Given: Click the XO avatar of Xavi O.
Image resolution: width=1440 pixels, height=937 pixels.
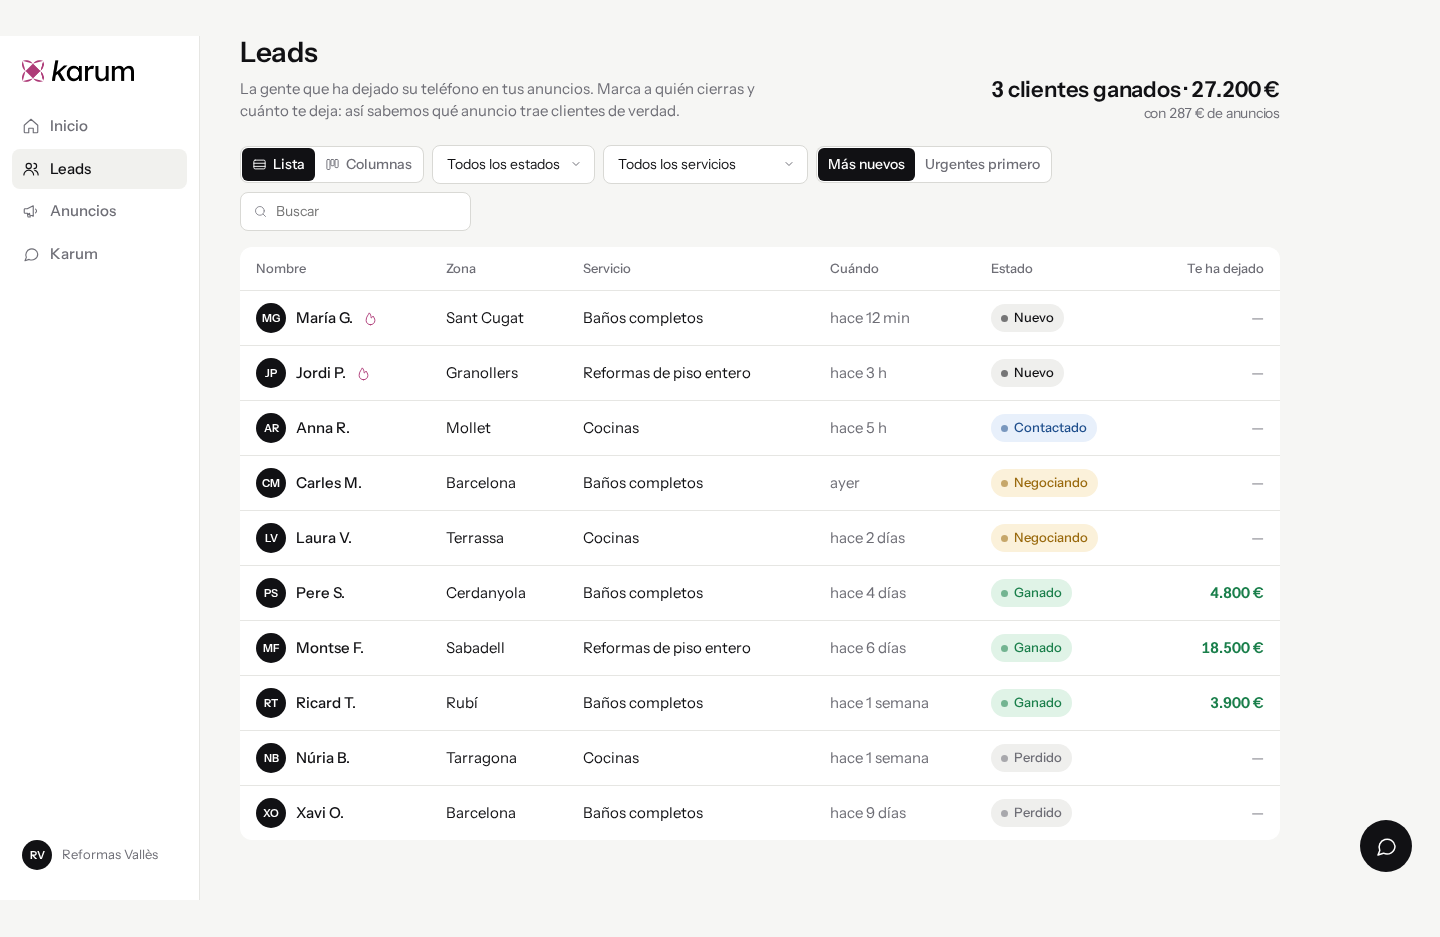Looking at the screenshot, I should tap(271, 813).
